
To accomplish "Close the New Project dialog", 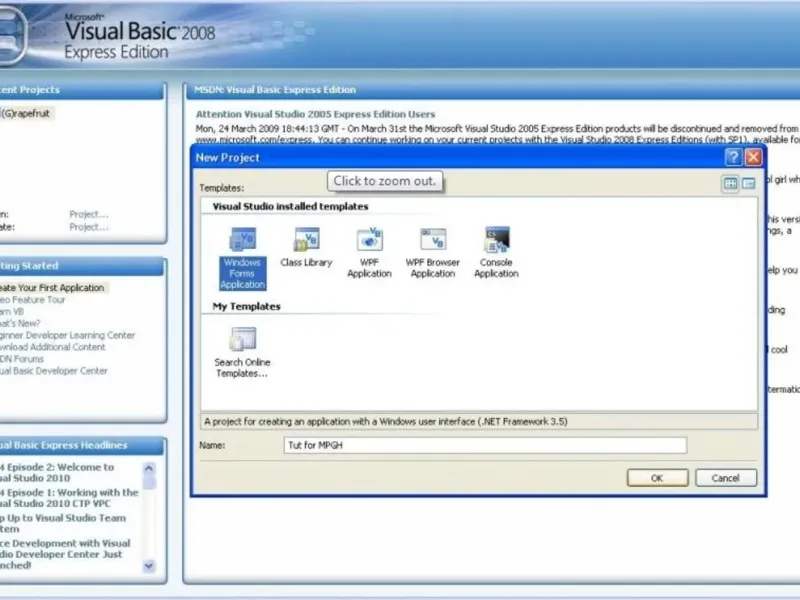I will pos(753,157).
